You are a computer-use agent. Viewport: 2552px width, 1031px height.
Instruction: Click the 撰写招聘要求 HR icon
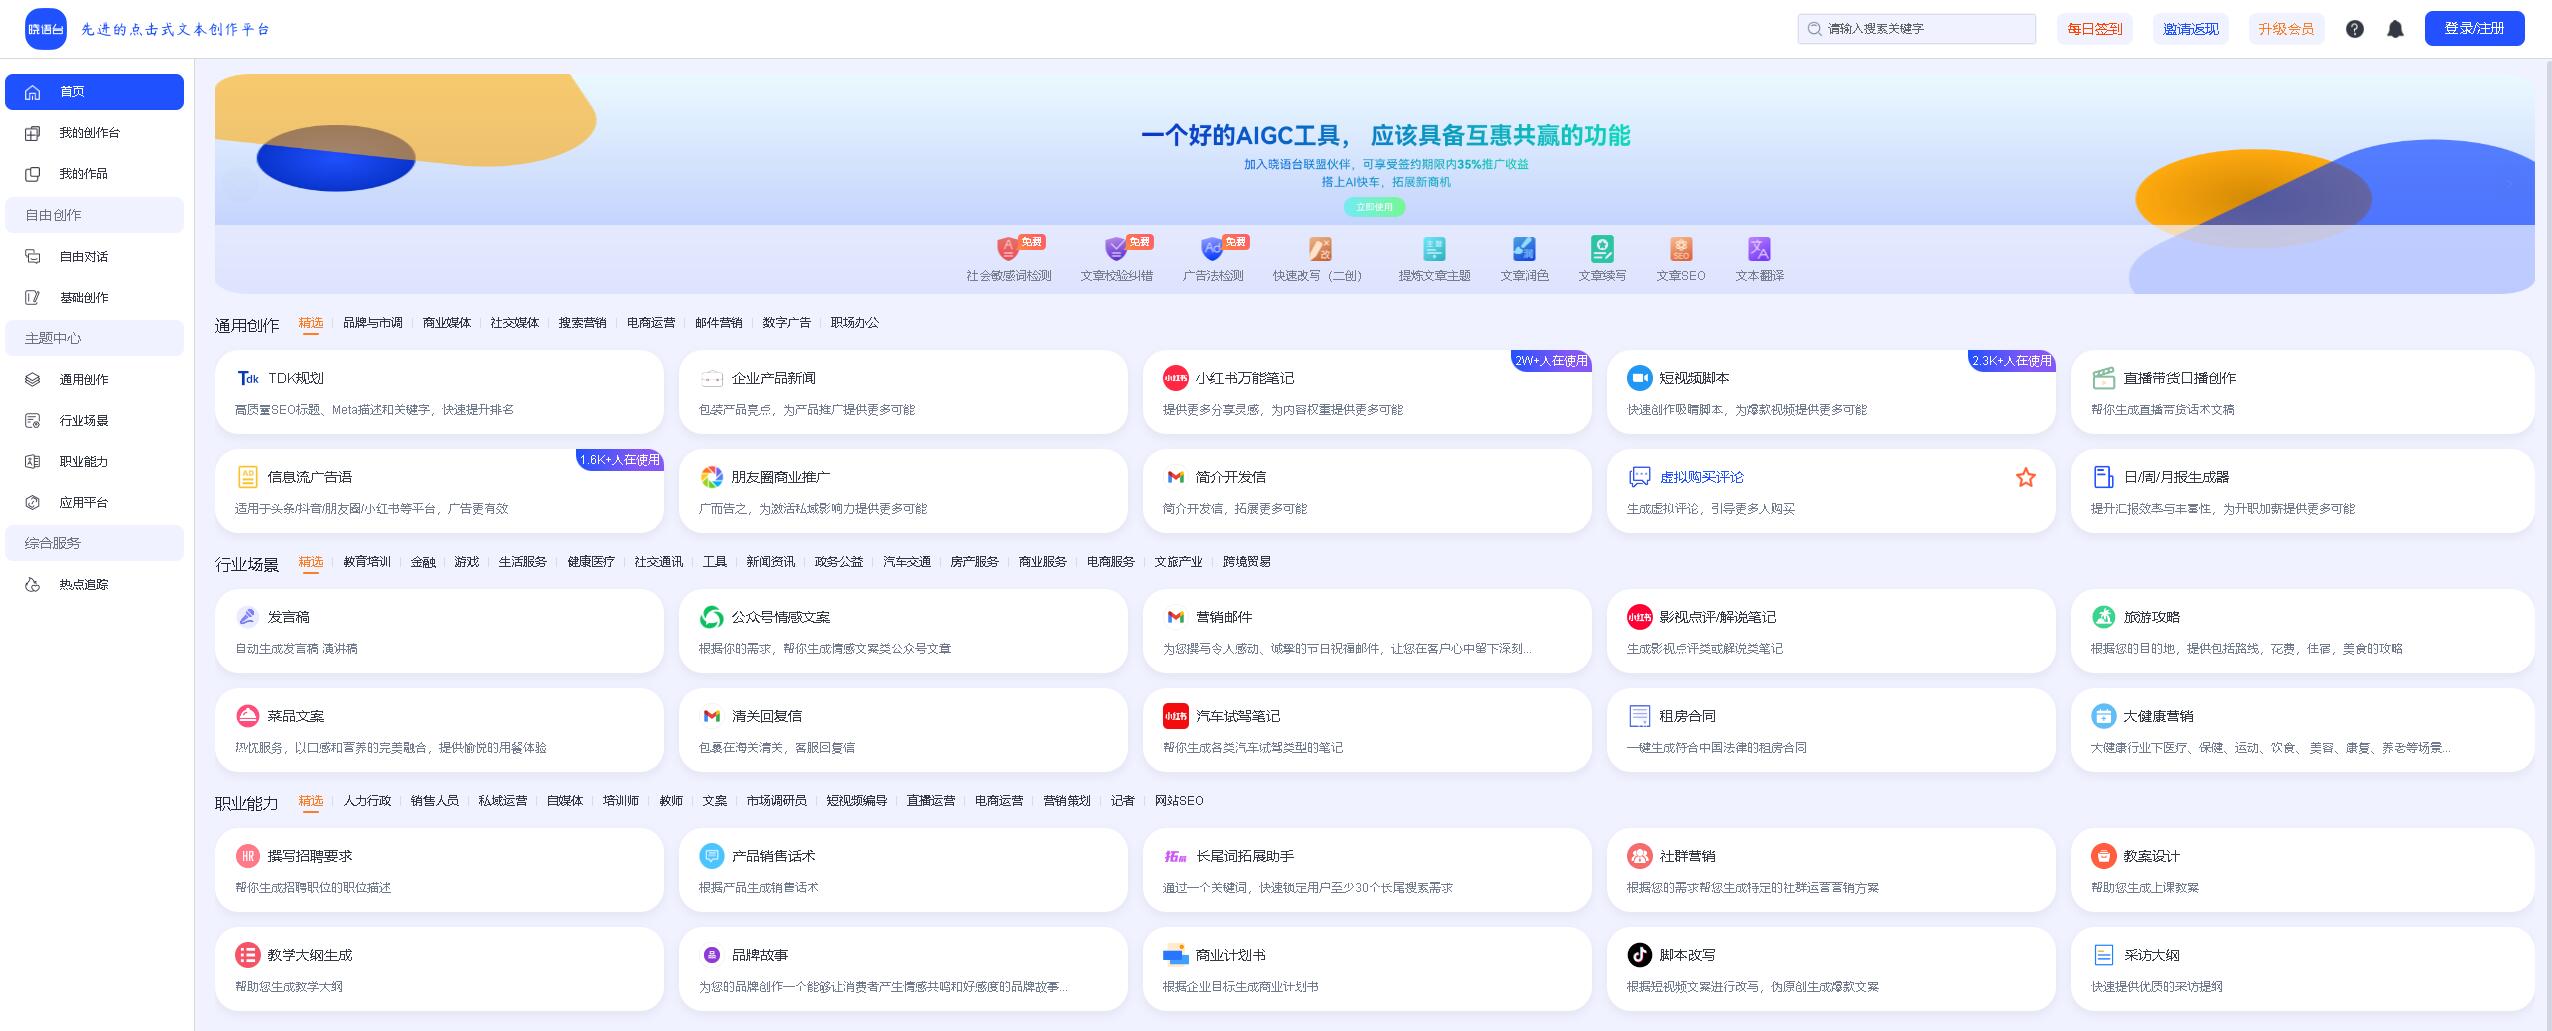[x=247, y=856]
